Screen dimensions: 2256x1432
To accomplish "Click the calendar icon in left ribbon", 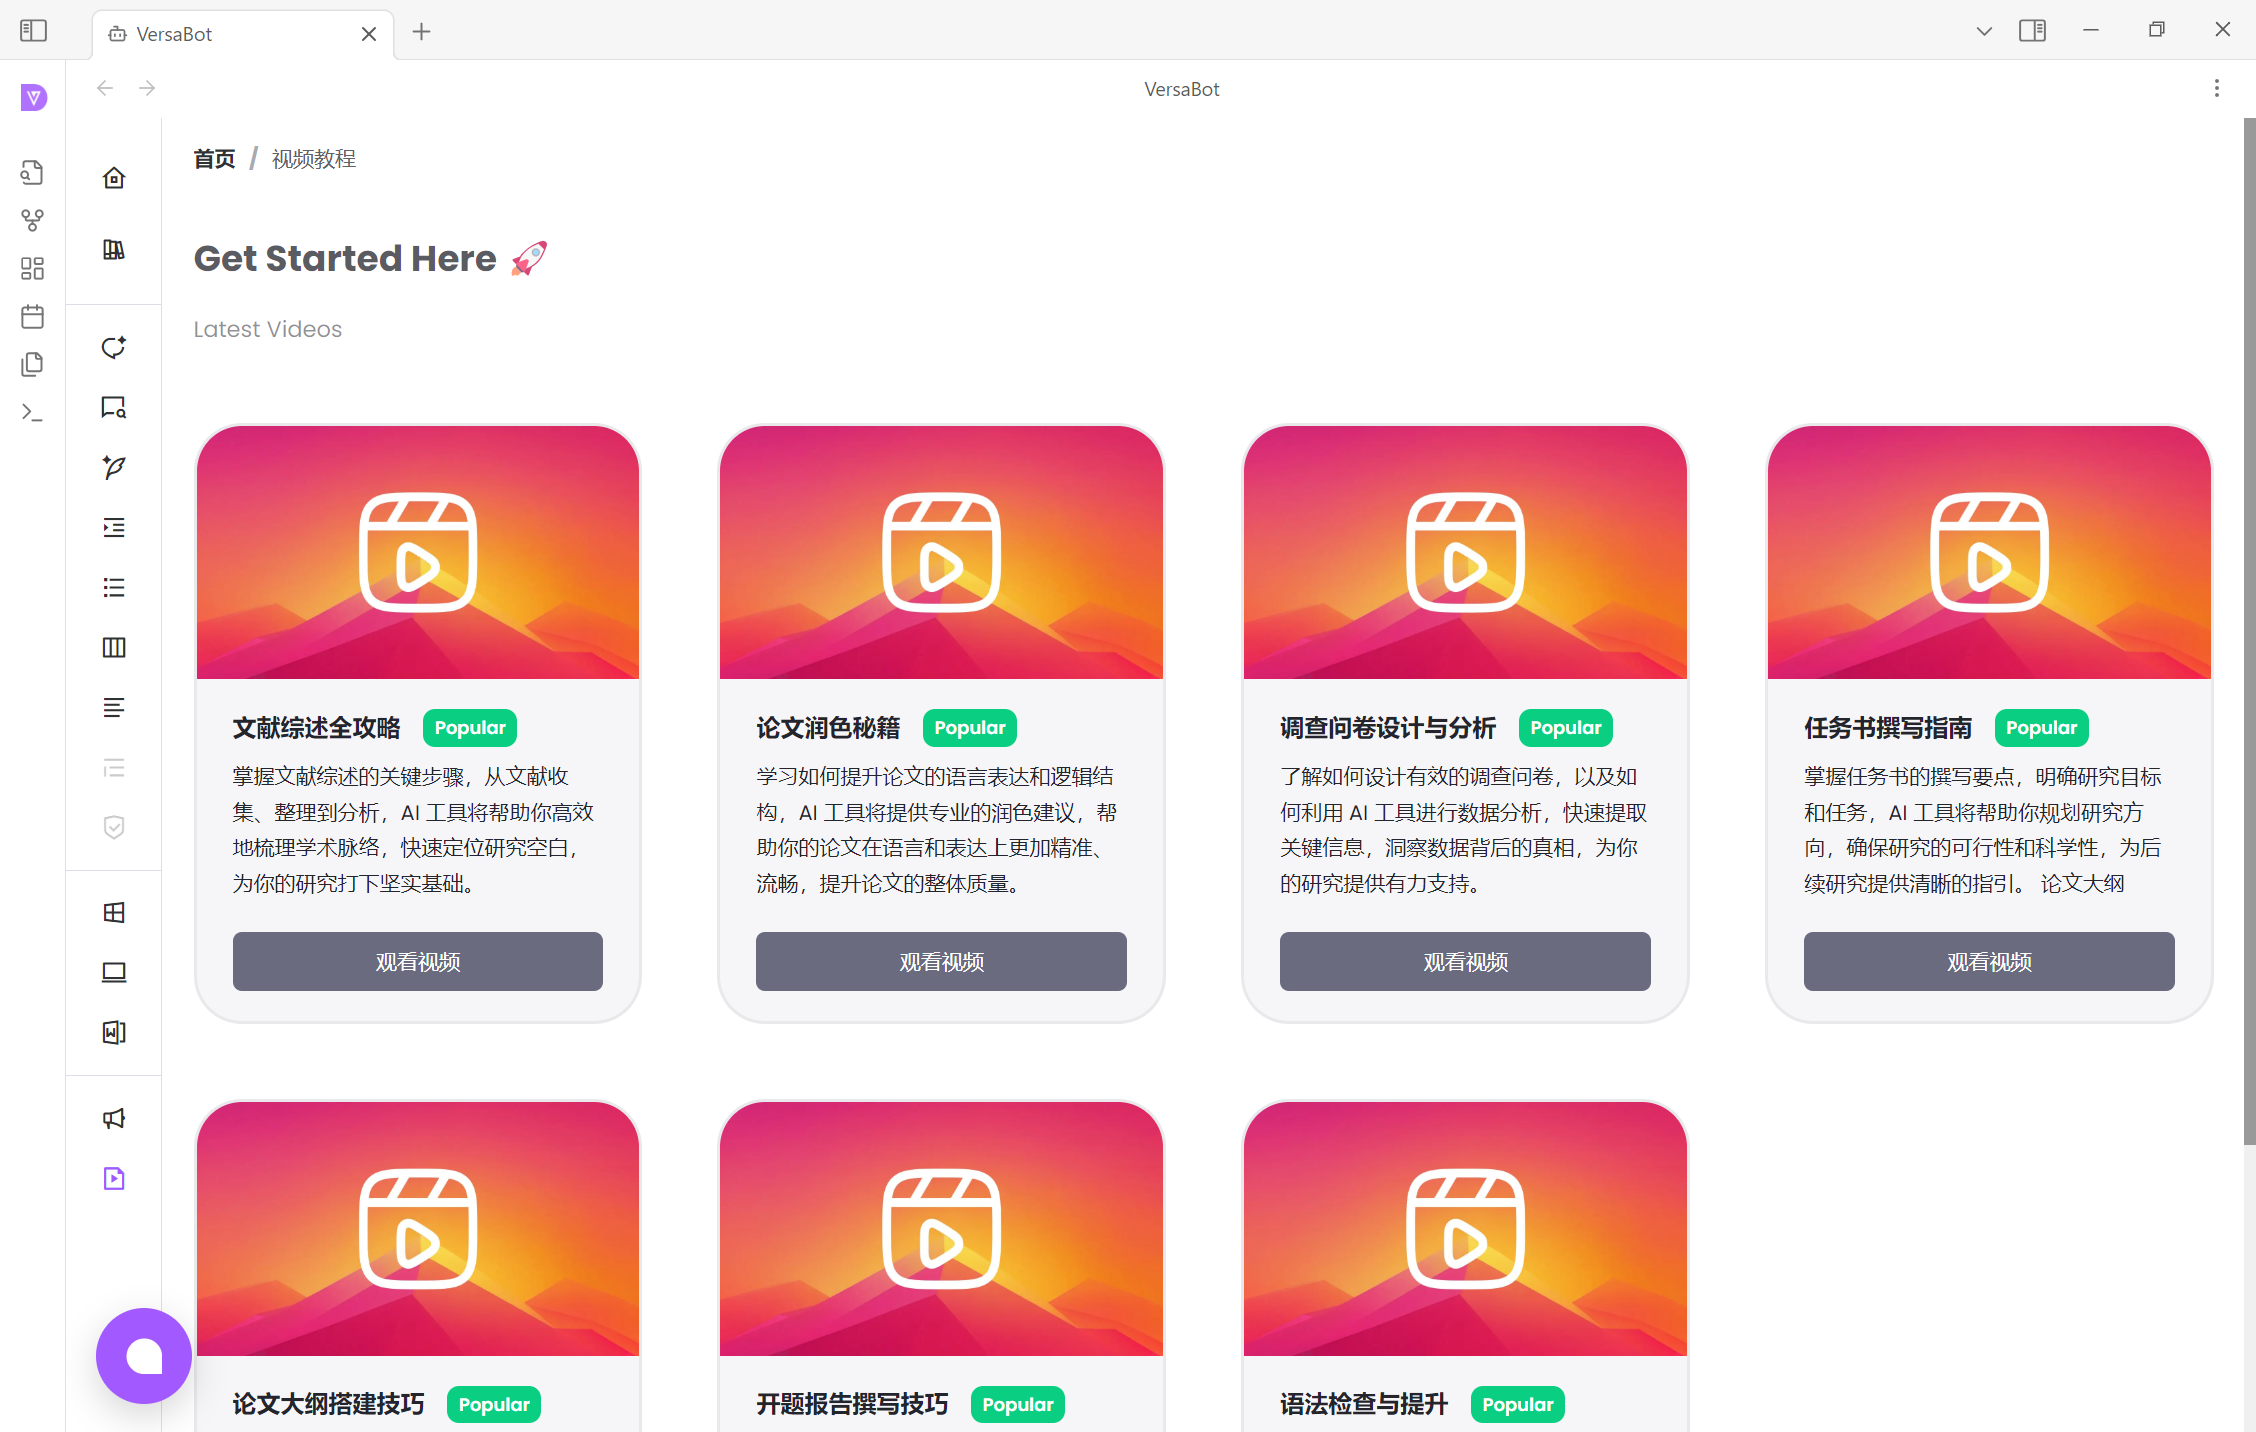I will pos(32,316).
